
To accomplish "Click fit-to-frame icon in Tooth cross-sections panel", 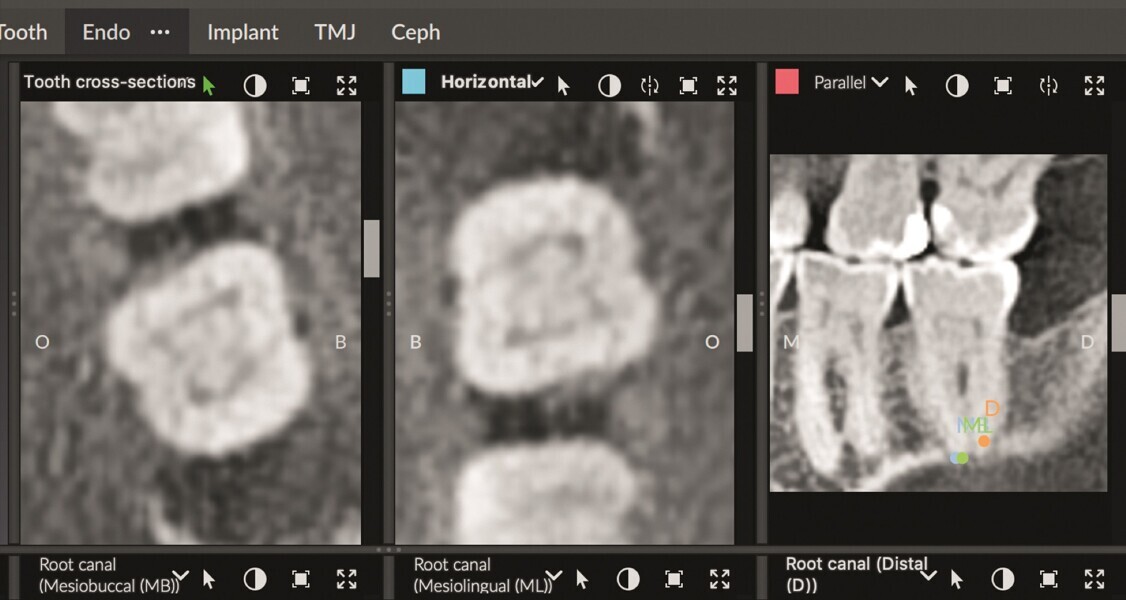I will coord(301,86).
